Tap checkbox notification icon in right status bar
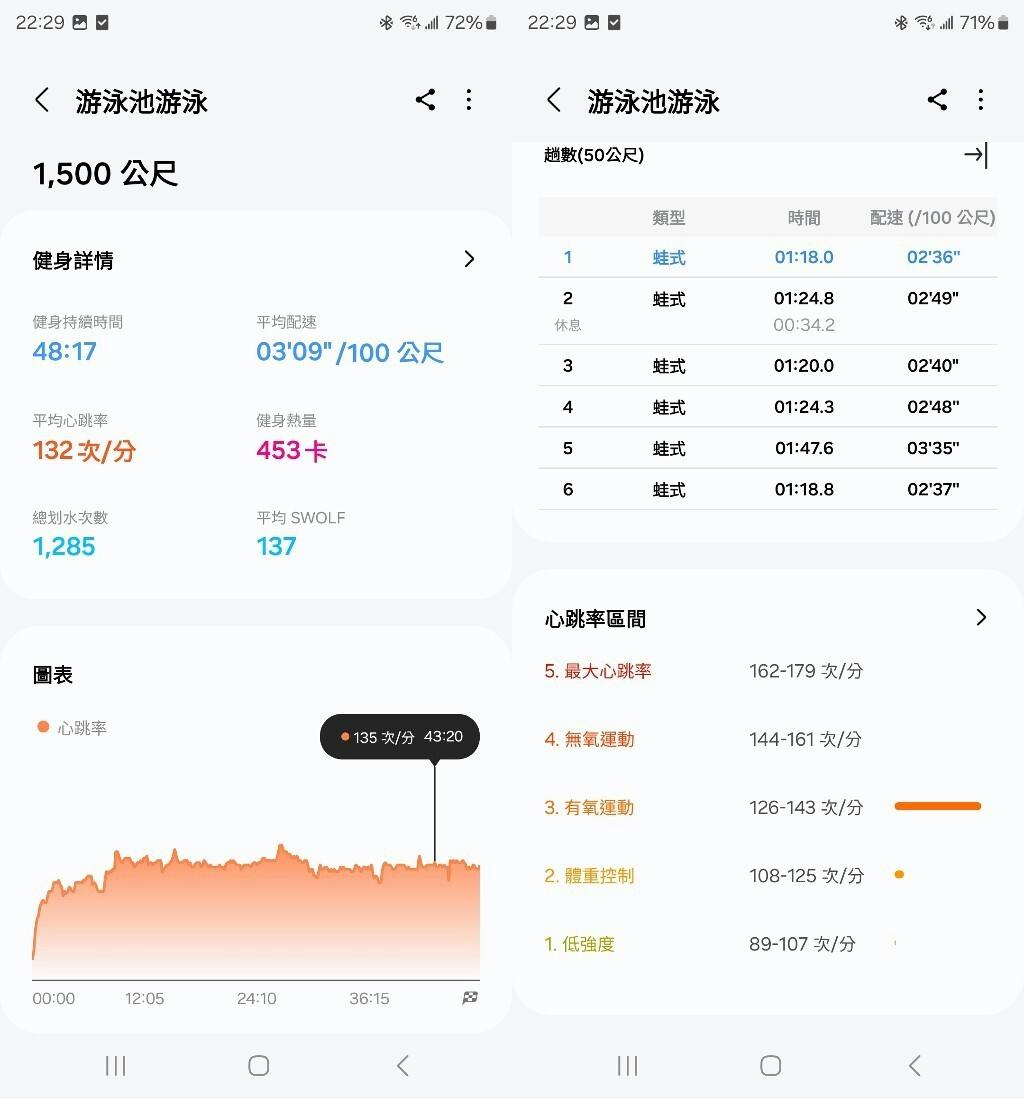Viewport: 1024px width, 1098px height. (614, 23)
